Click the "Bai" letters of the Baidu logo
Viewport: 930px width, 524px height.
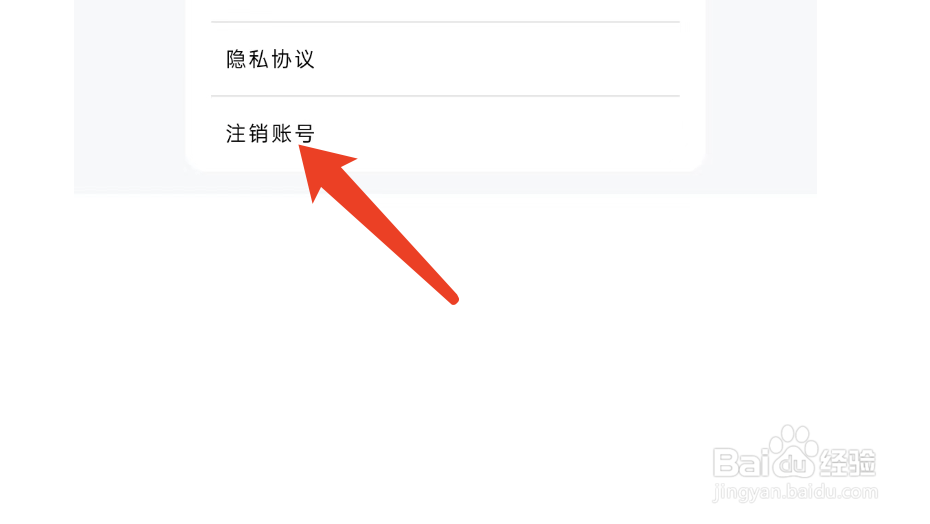point(740,462)
